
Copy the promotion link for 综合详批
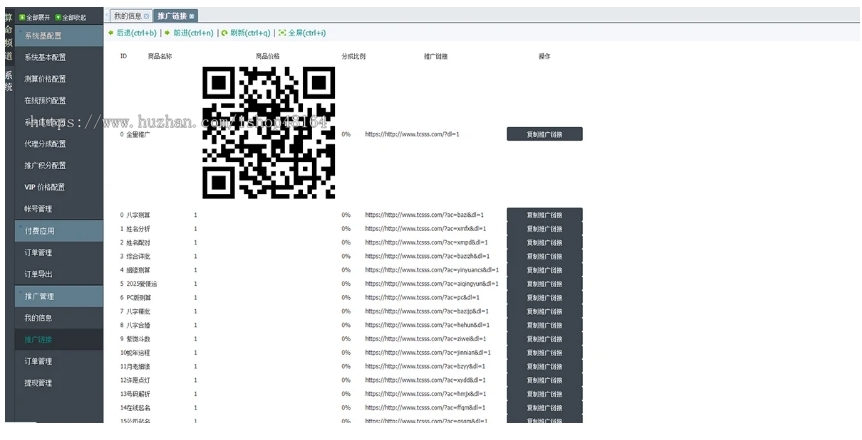point(544,256)
